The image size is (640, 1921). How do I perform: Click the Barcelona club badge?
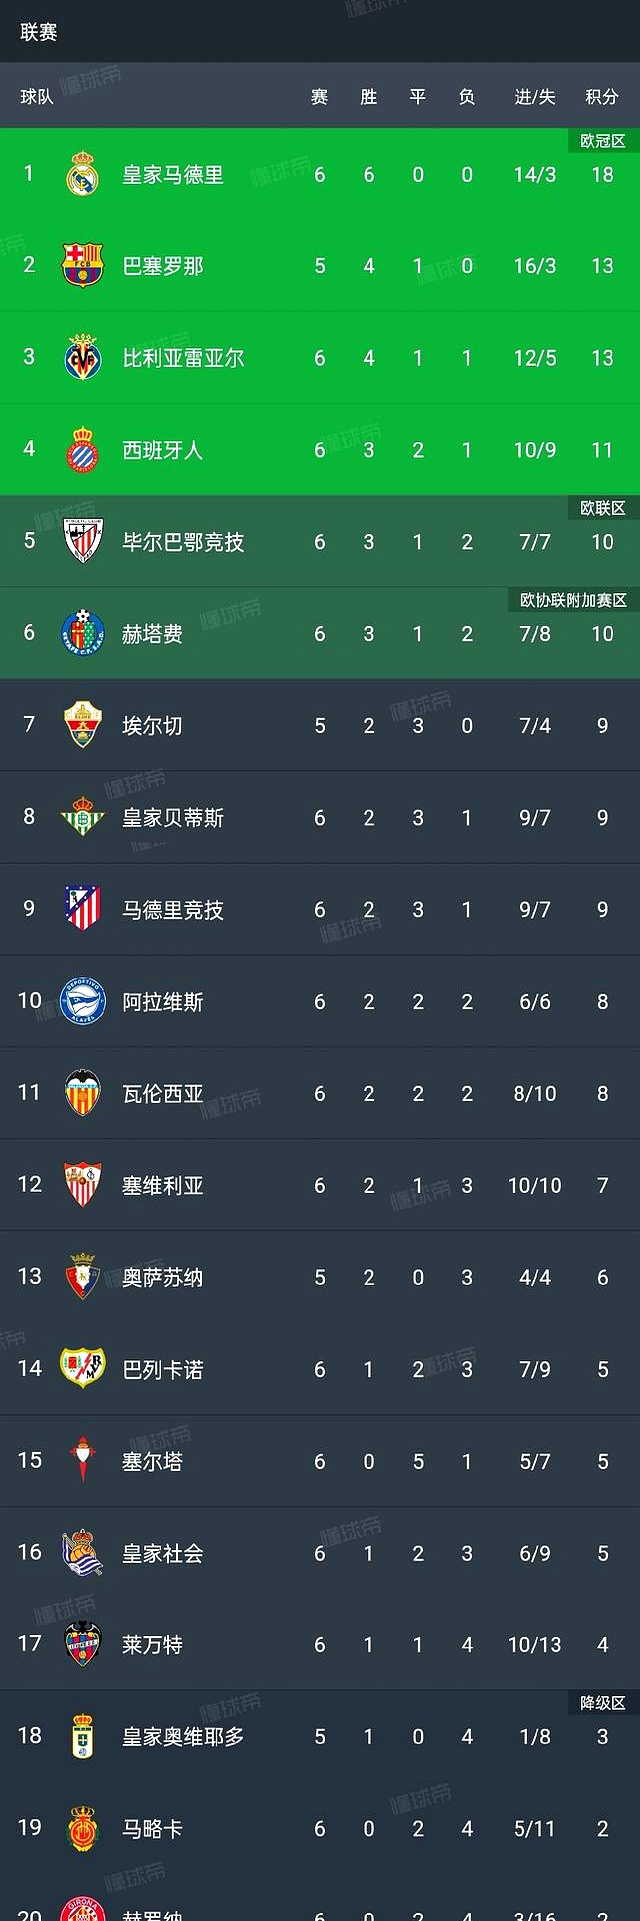point(84,263)
